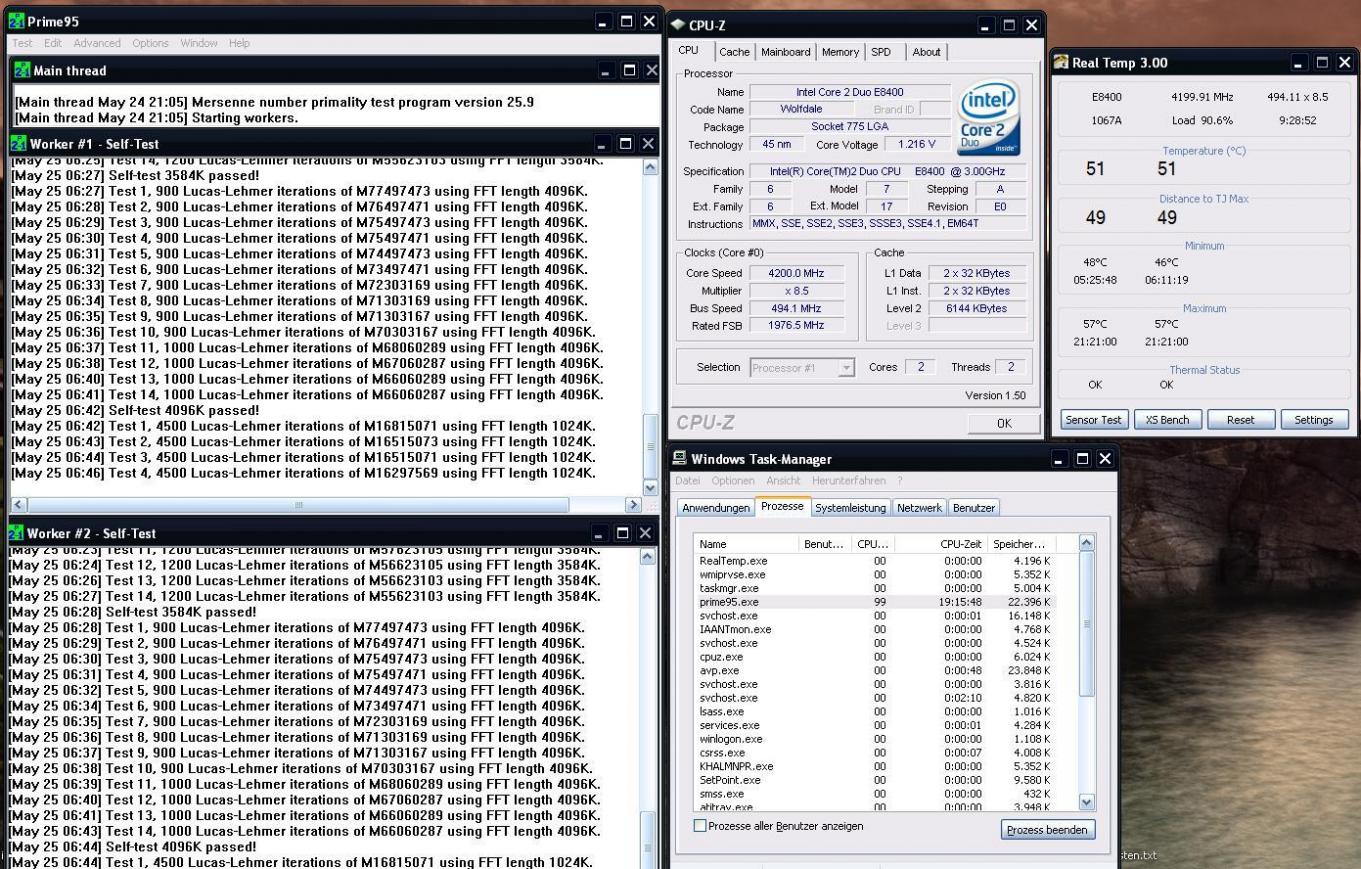Viewport: 1361px width, 869px height.
Task: Click the Prime95 title bar icon
Action: (x=17, y=21)
